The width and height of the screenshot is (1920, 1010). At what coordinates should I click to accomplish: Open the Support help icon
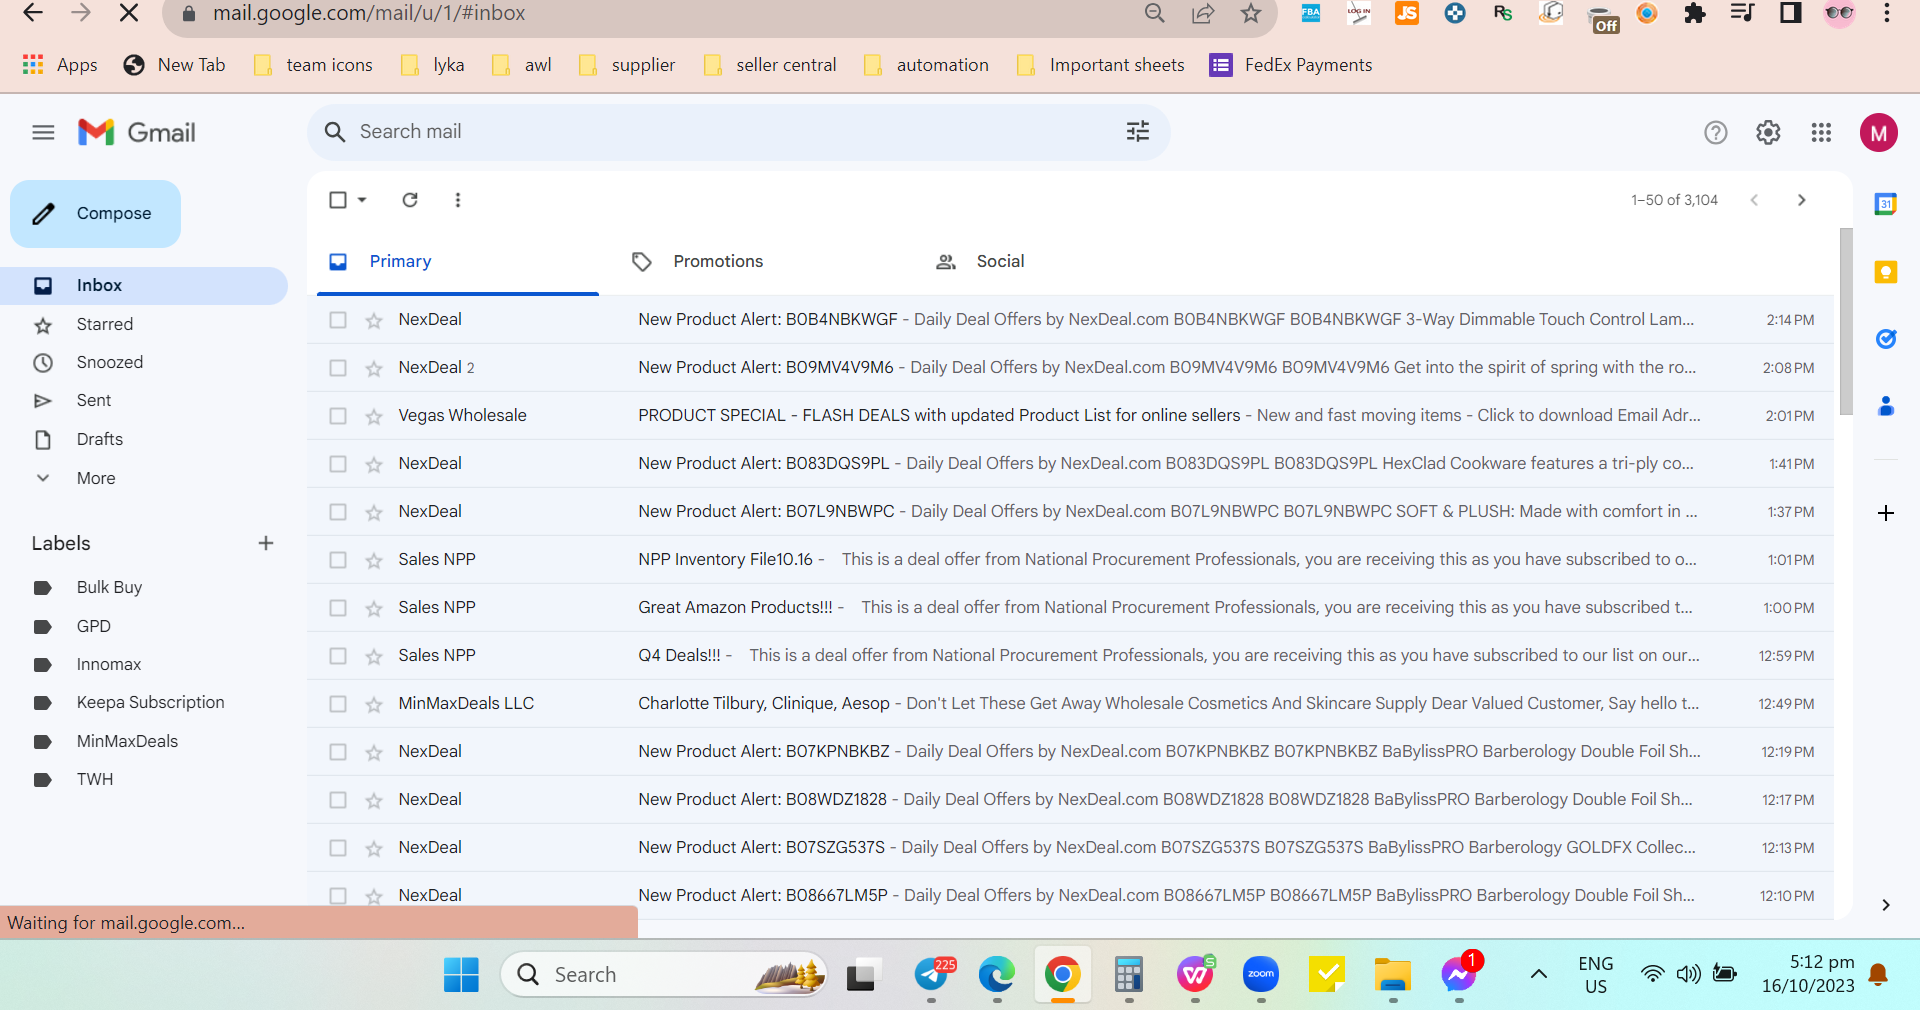pos(1716,132)
